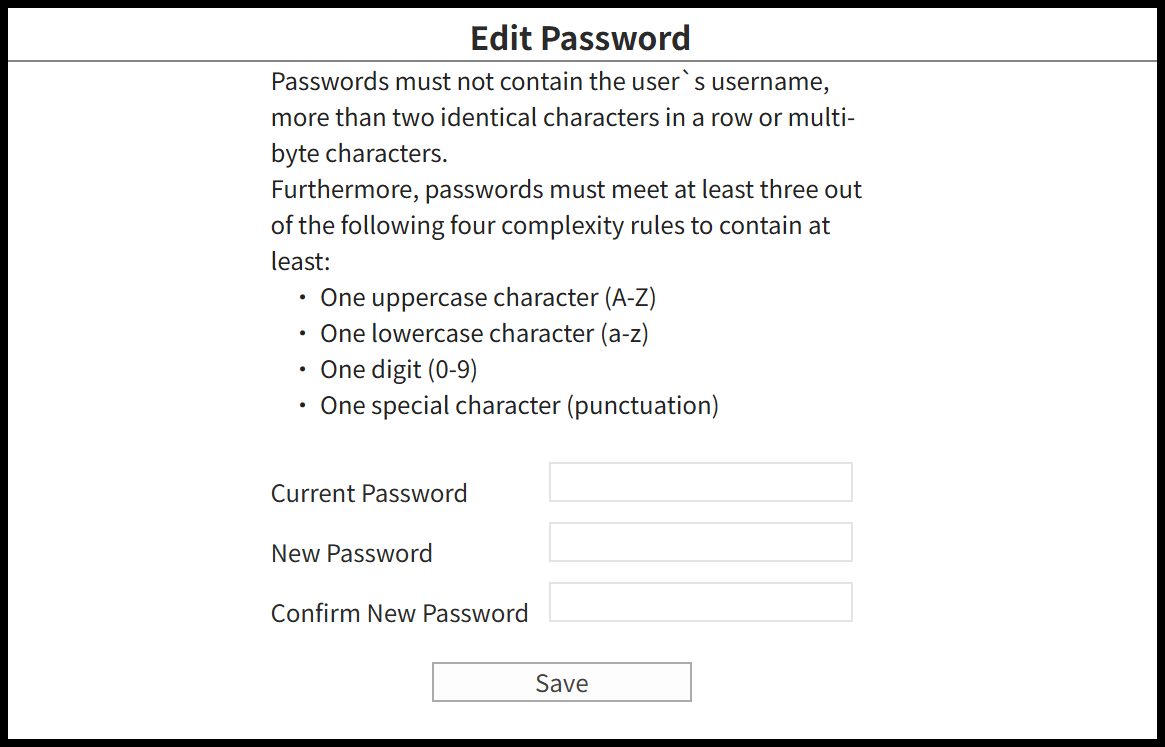Click the lowercase character (a-z) rule

[484, 334]
